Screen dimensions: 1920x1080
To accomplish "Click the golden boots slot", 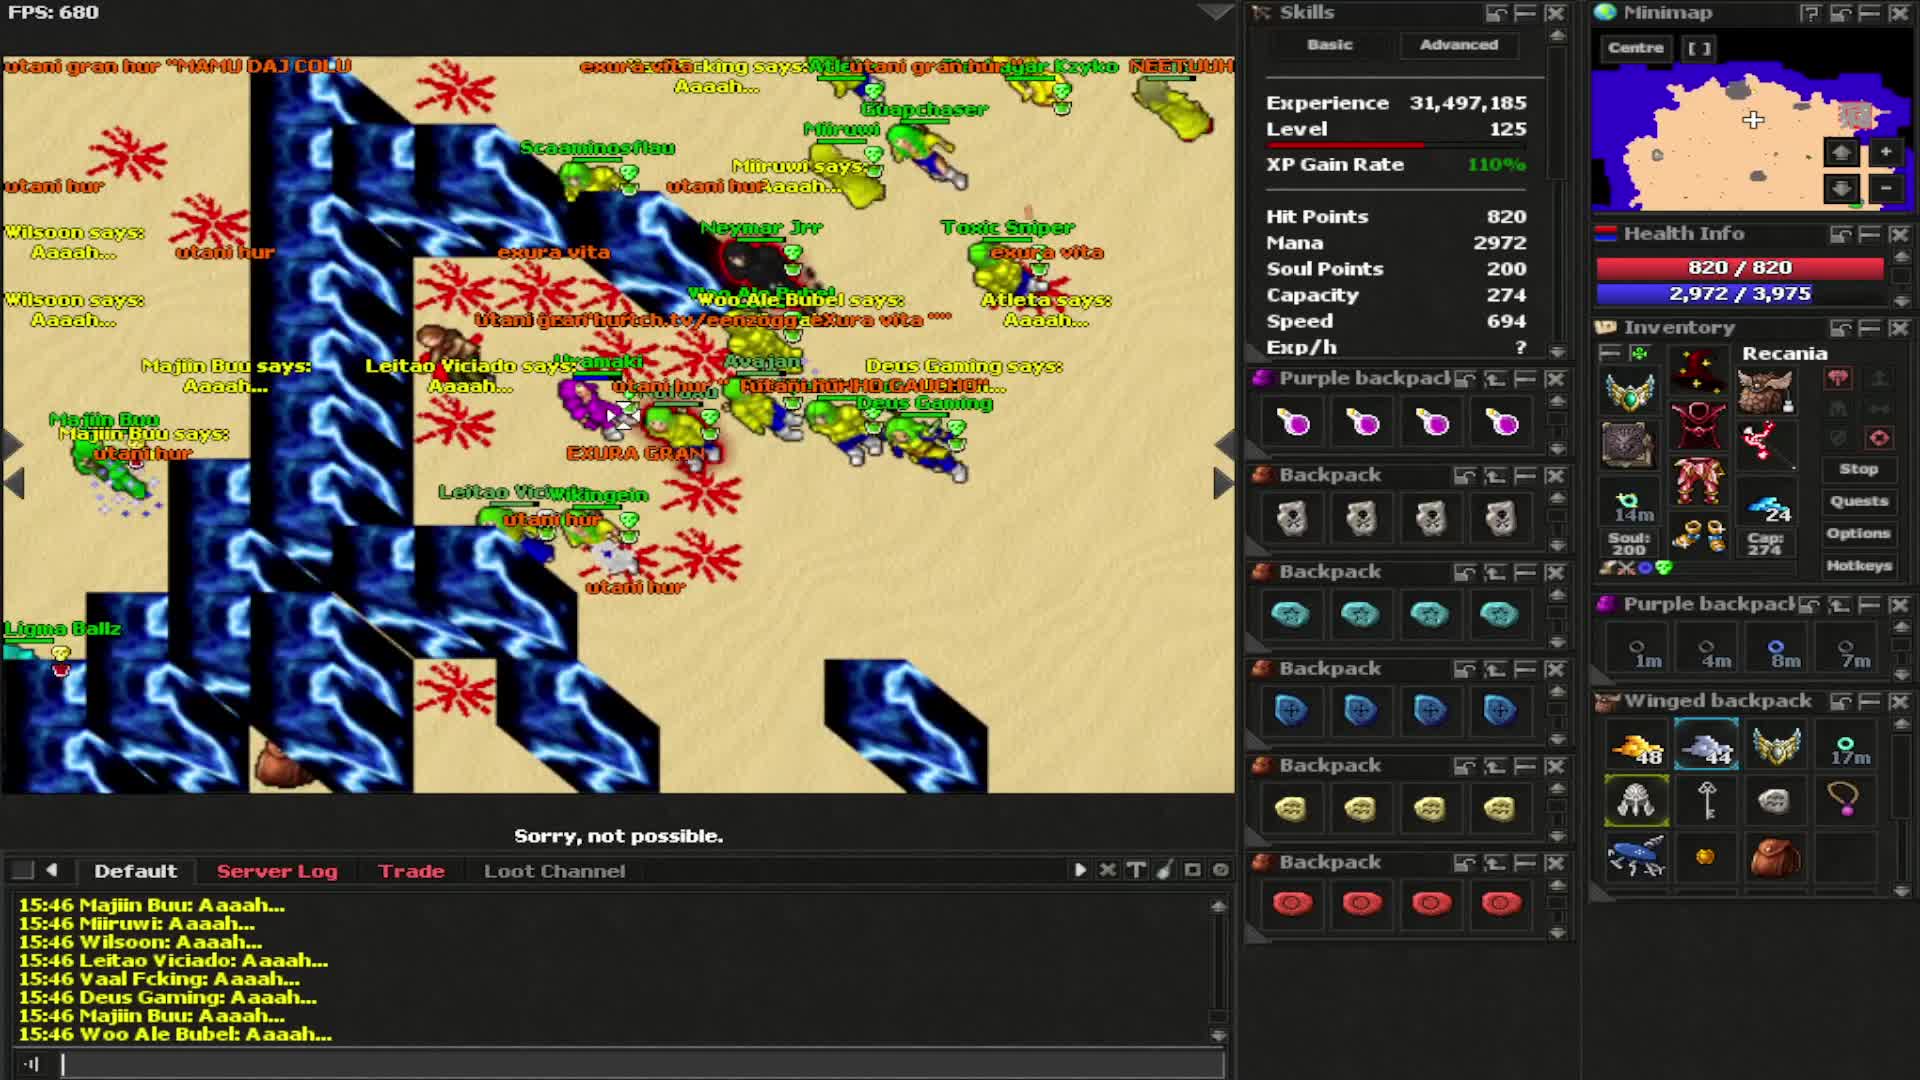I will pyautogui.click(x=1698, y=534).
